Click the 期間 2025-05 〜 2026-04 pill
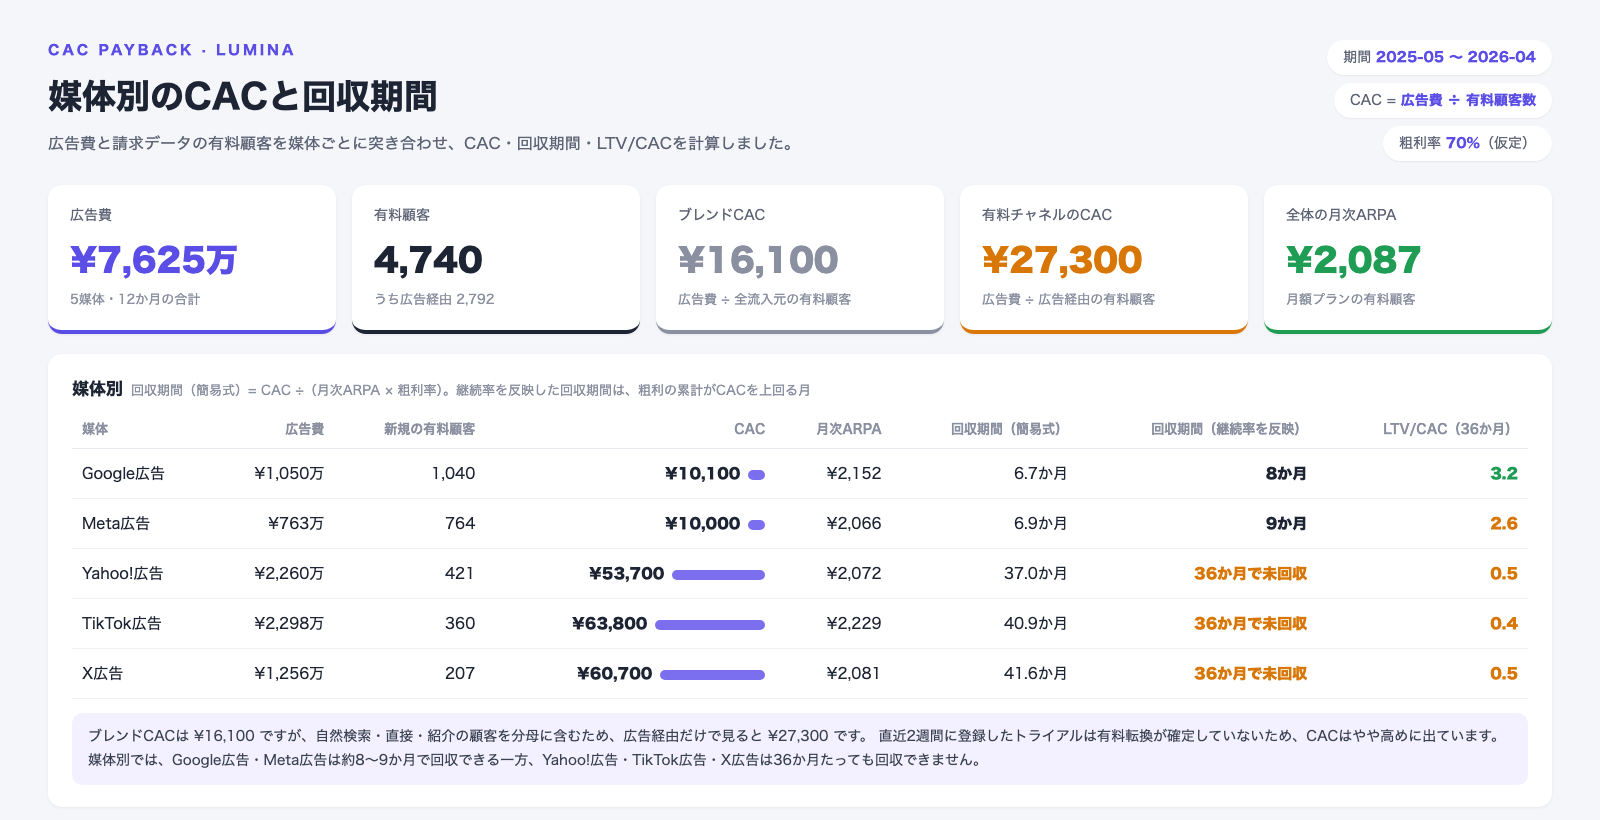This screenshot has width=1600, height=820. pyautogui.click(x=1439, y=57)
